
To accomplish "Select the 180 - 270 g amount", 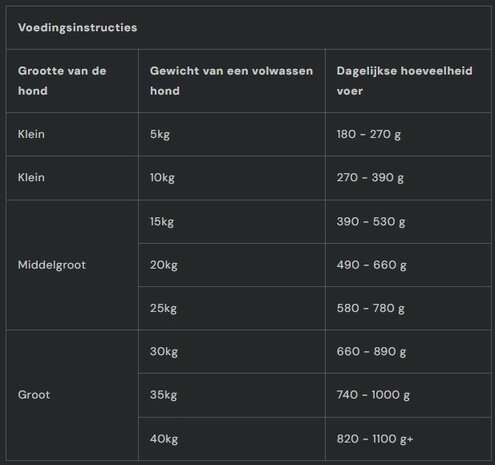I will (368, 134).
